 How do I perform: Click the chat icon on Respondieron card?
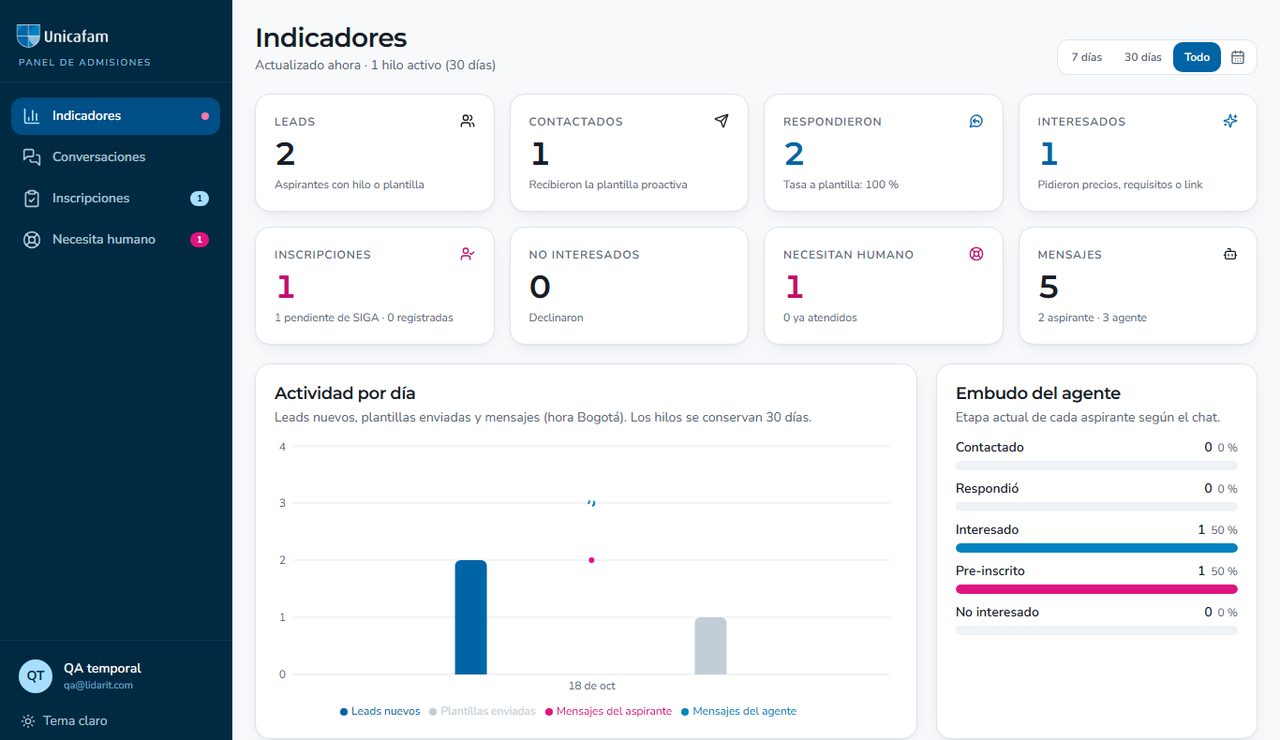point(976,121)
